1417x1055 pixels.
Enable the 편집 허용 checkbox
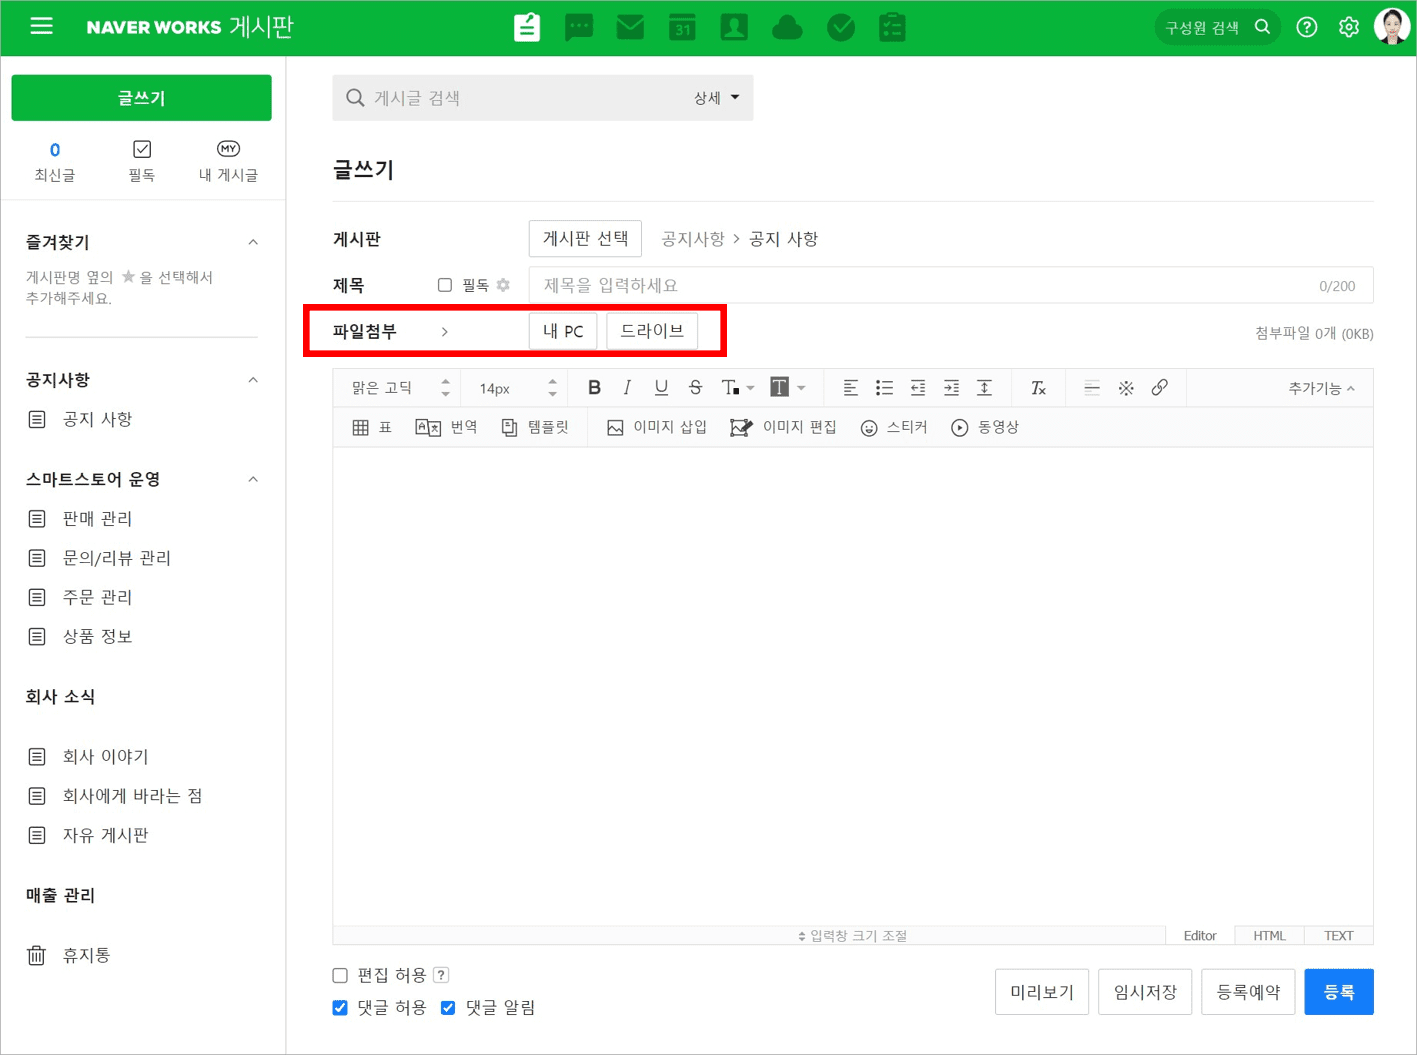tap(340, 975)
